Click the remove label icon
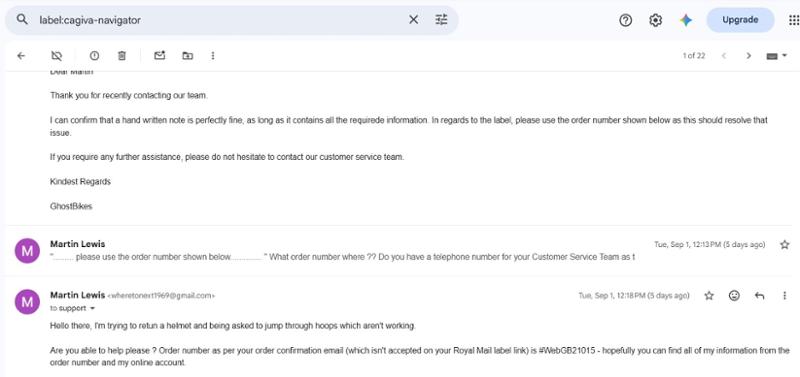Image resolution: width=800 pixels, height=377 pixels. 57,56
